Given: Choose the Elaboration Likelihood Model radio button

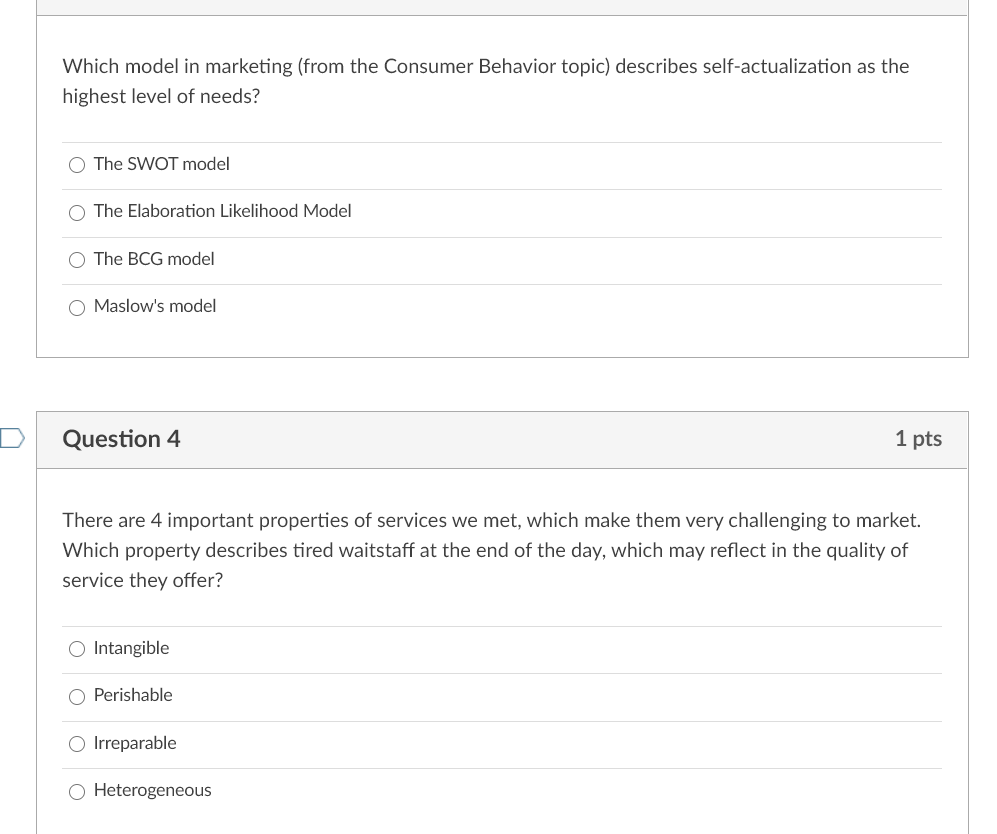Looking at the screenshot, I should pyautogui.click(x=77, y=212).
